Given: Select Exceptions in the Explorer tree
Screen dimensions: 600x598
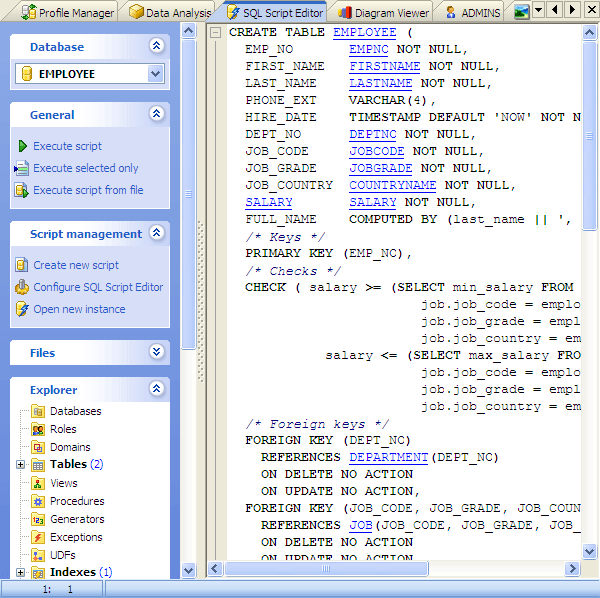Looking at the screenshot, I should click(x=76, y=537).
